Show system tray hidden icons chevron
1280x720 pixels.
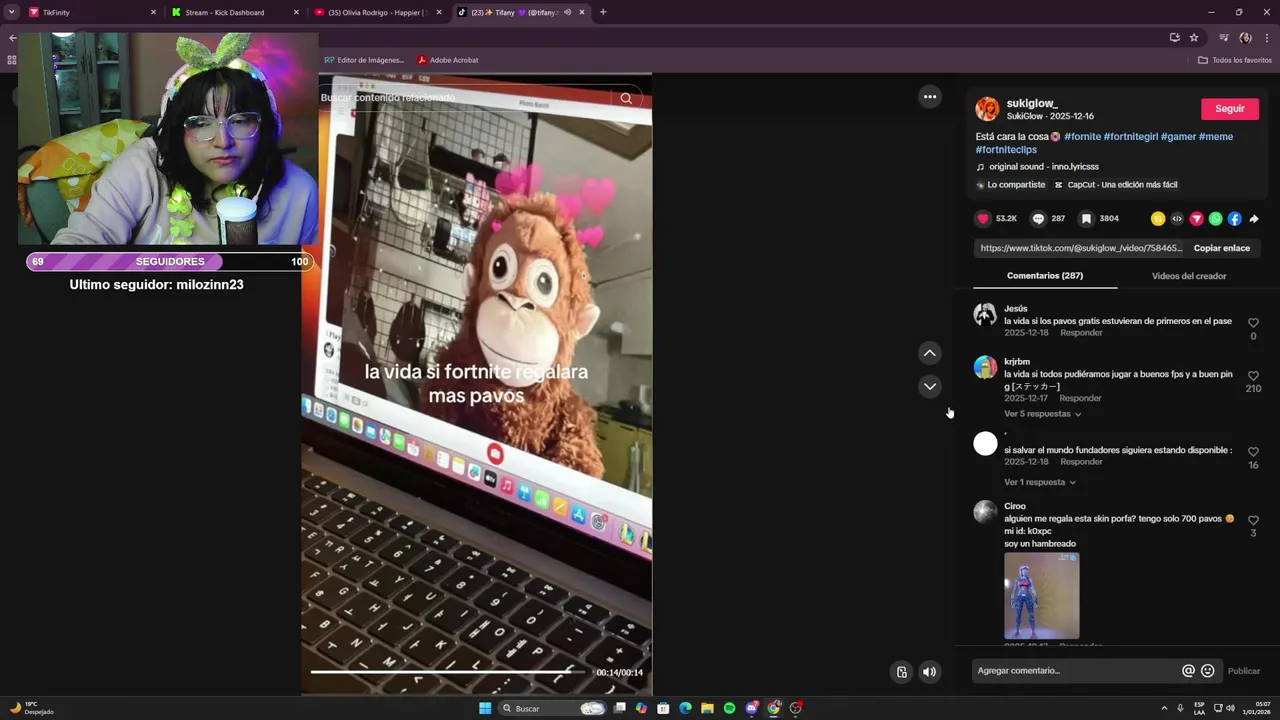pyautogui.click(x=1164, y=708)
